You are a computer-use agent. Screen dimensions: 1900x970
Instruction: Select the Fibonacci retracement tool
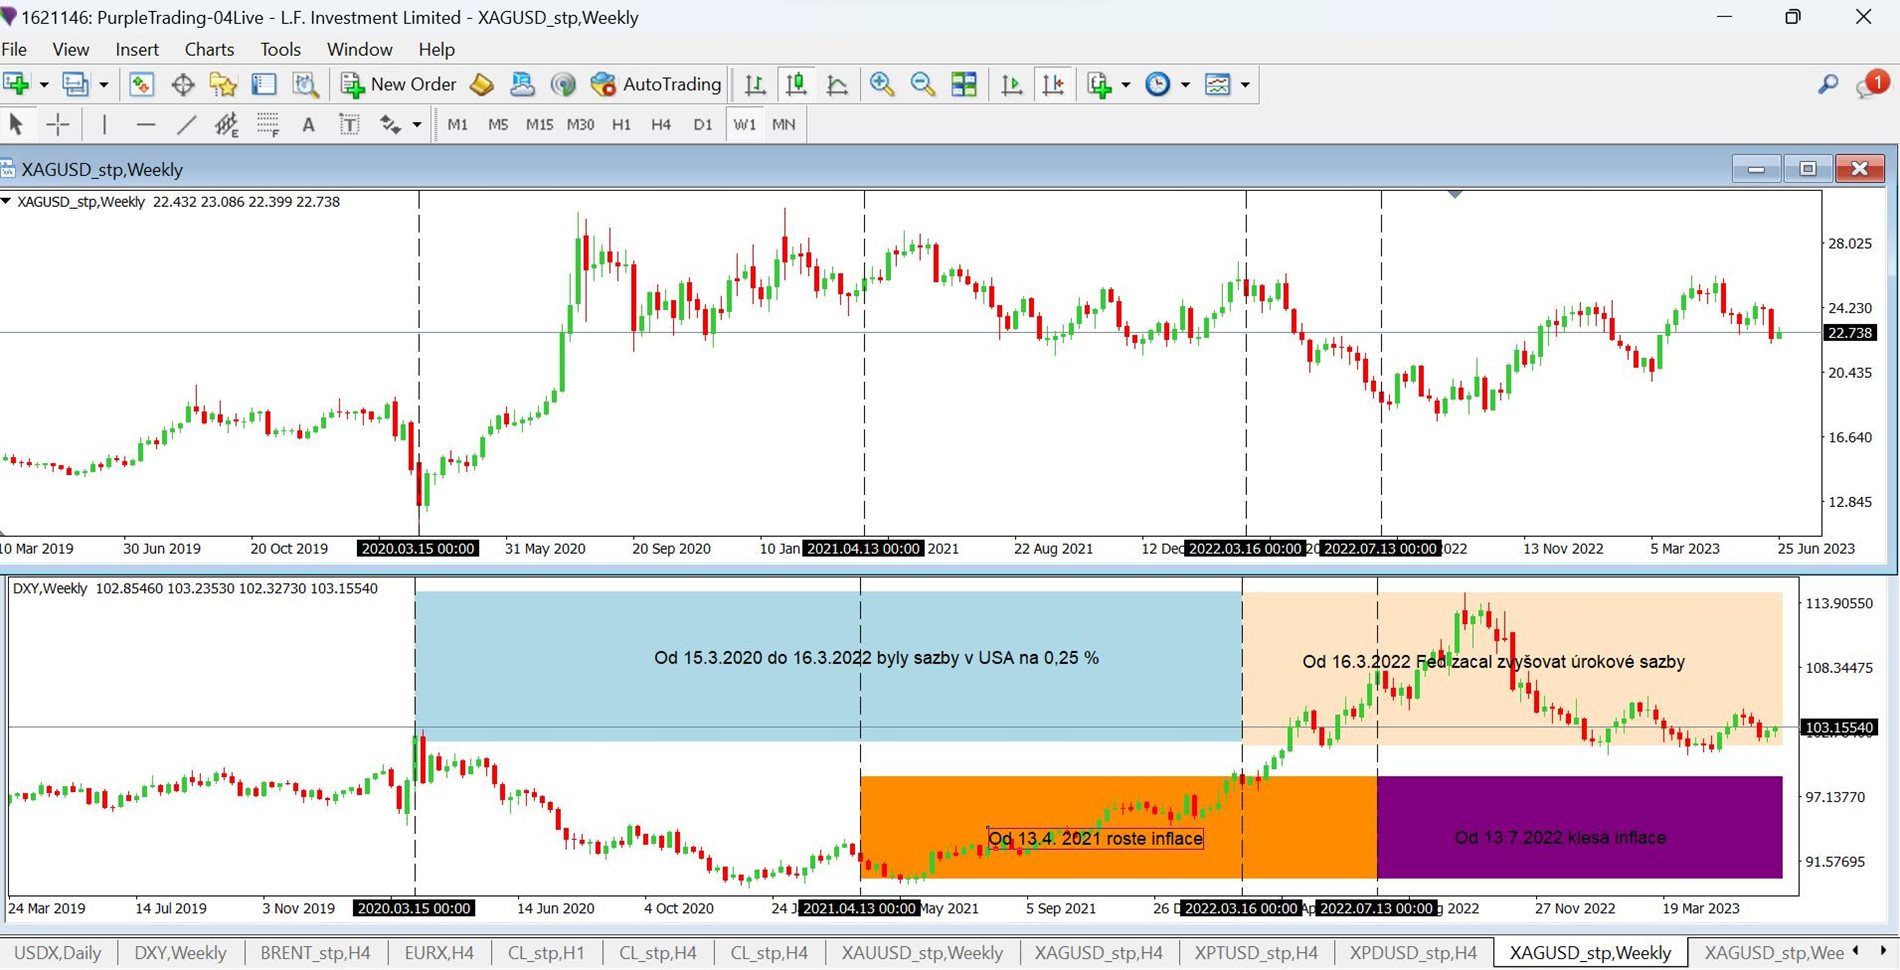point(268,125)
